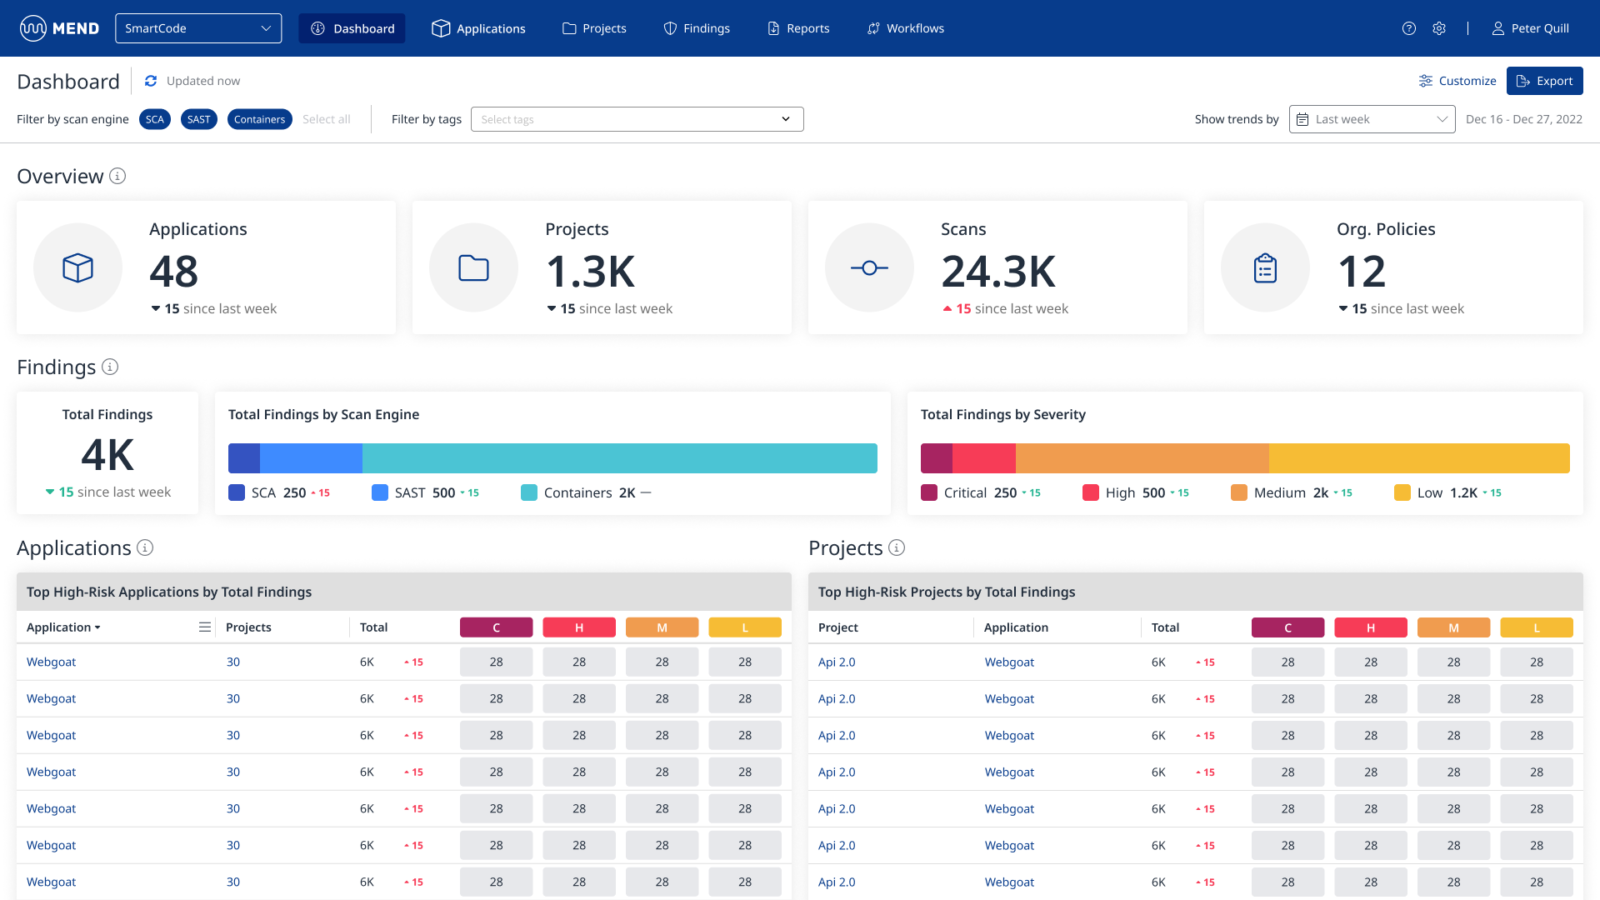
Task: Click the Projects section info icon
Action: [x=897, y=548]
